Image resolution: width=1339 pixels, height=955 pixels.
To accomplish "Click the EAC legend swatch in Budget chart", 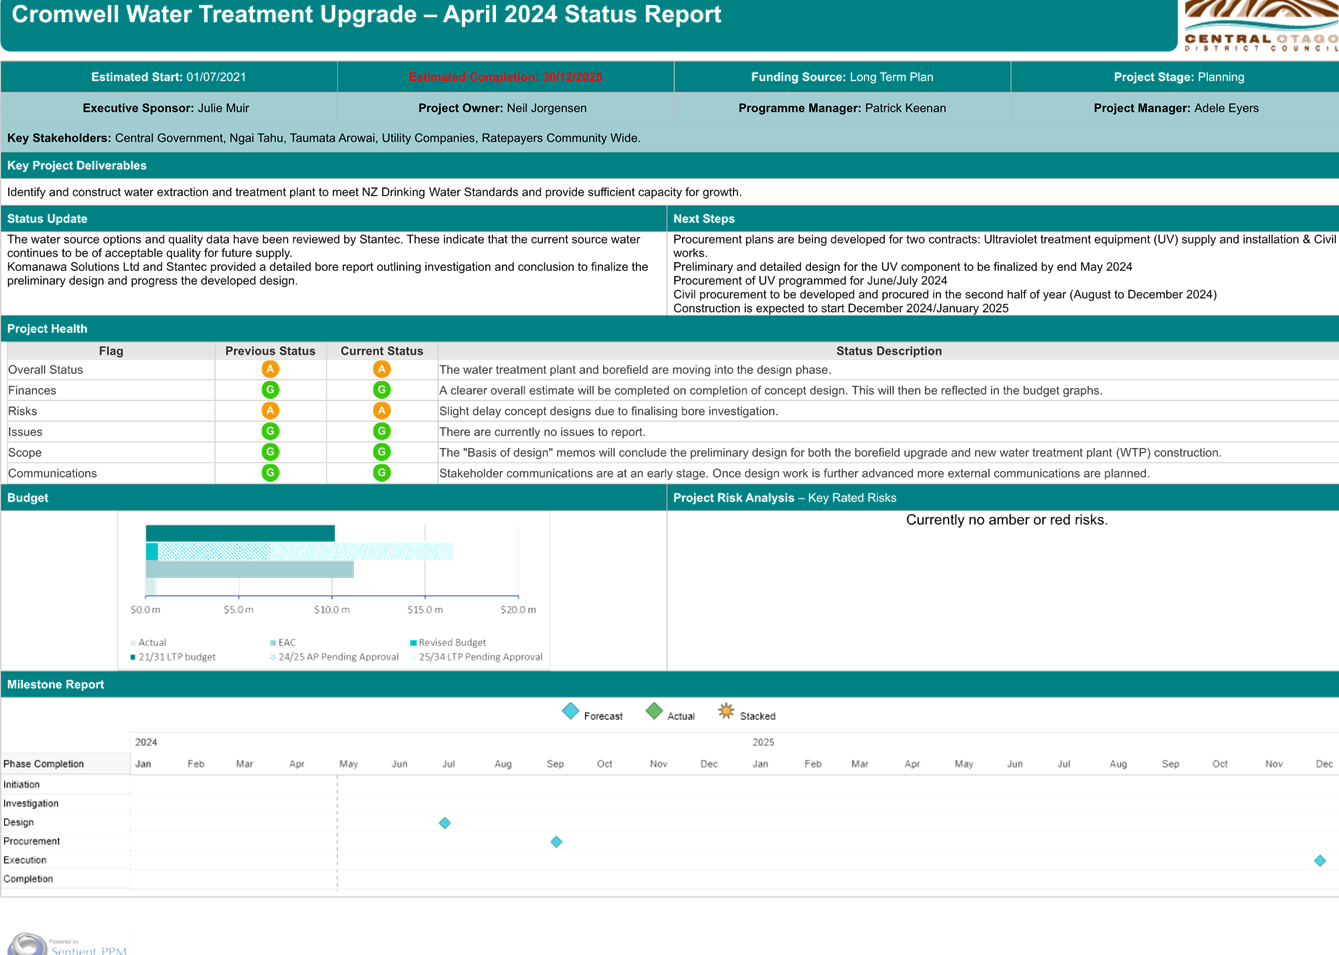I will pyautogui.click(x=273, y=643).
